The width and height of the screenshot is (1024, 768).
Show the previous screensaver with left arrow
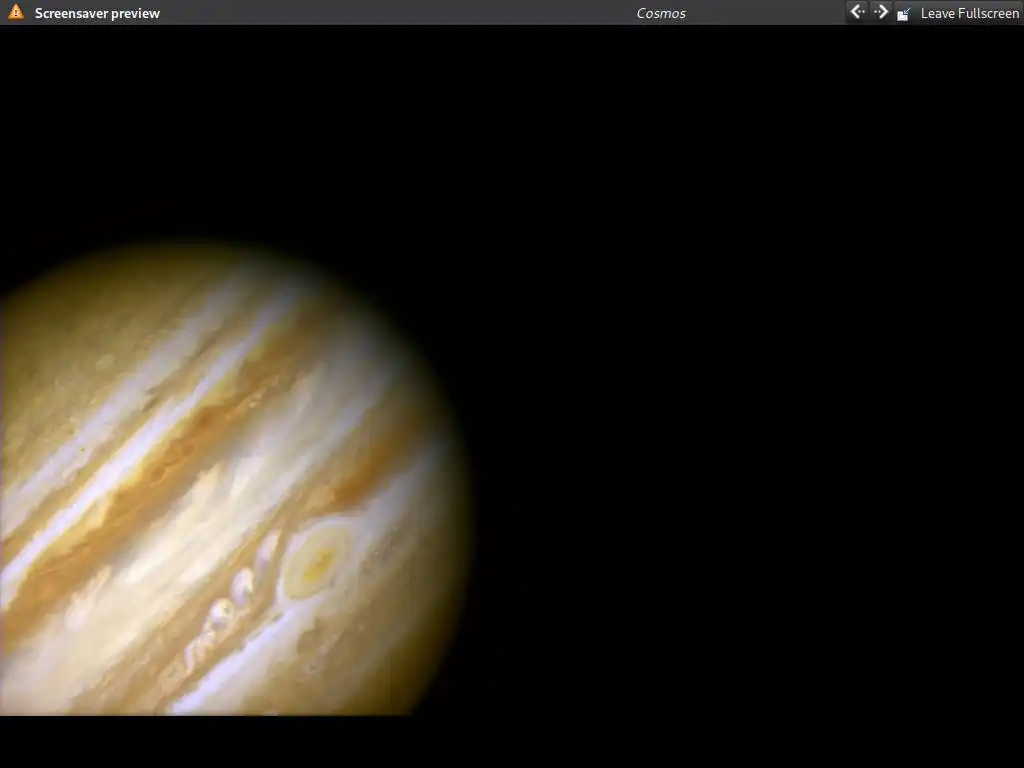tap(857, 12)
